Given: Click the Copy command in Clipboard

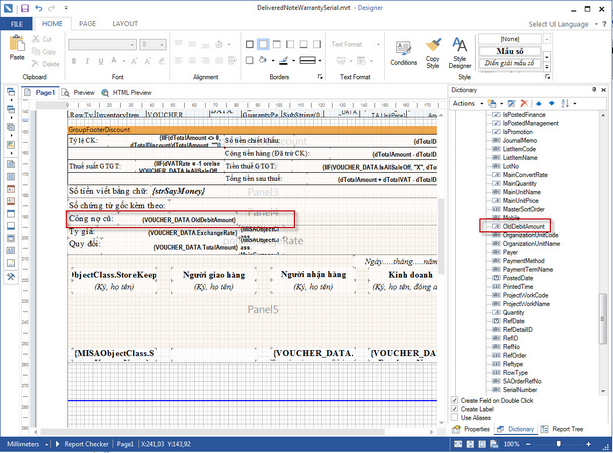Looking at the screenshot, I should pos(44,52).
